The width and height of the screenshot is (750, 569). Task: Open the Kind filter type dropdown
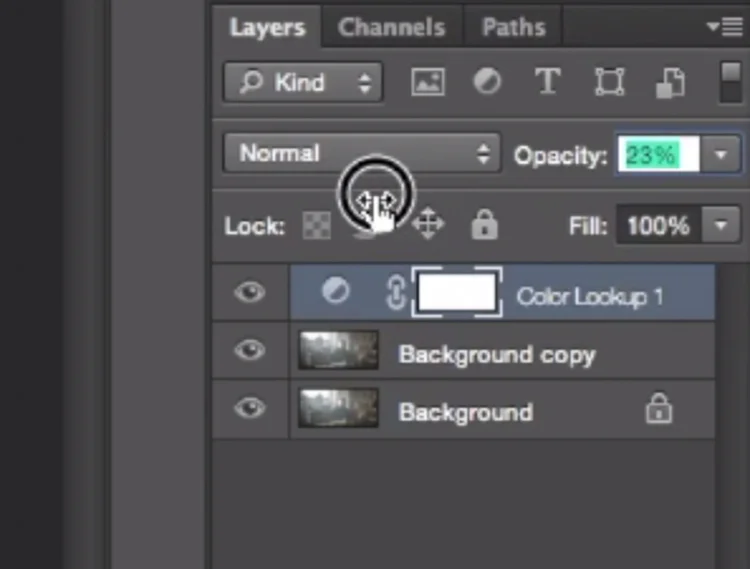click(x=303, y=82)
